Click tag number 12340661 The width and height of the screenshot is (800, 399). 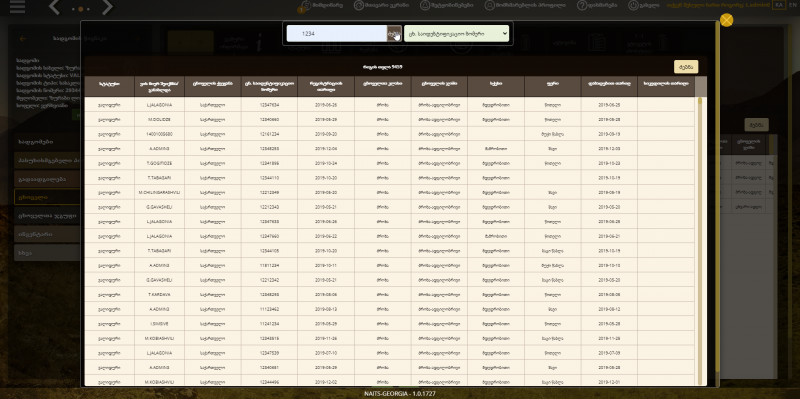(x=269, y=368)
